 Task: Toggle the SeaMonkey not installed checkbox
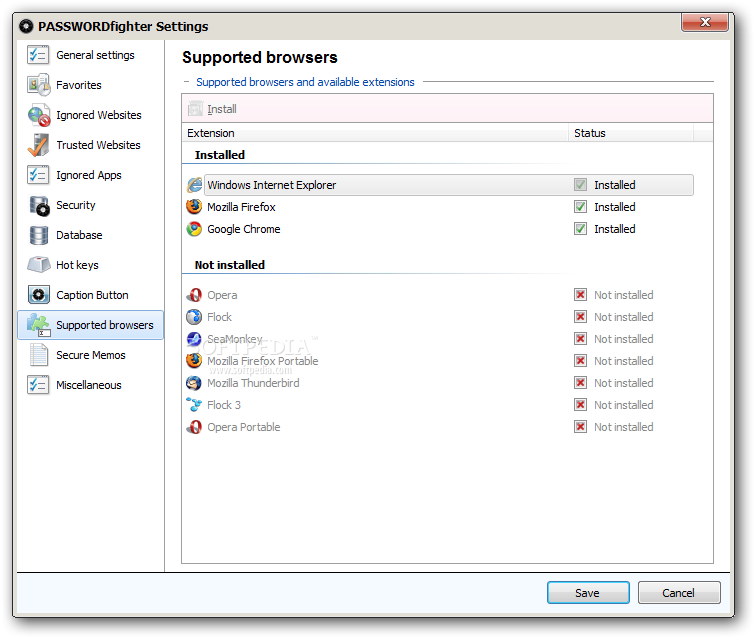point(580,339)
